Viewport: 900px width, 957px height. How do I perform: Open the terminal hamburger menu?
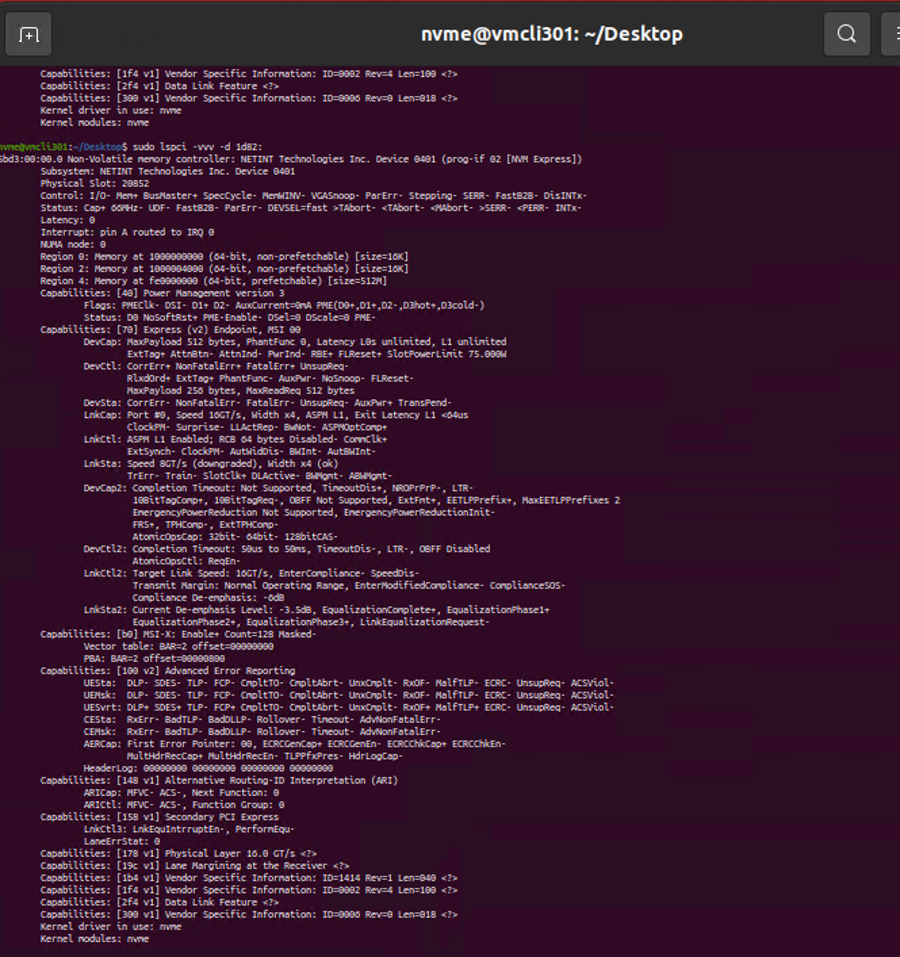892,34
